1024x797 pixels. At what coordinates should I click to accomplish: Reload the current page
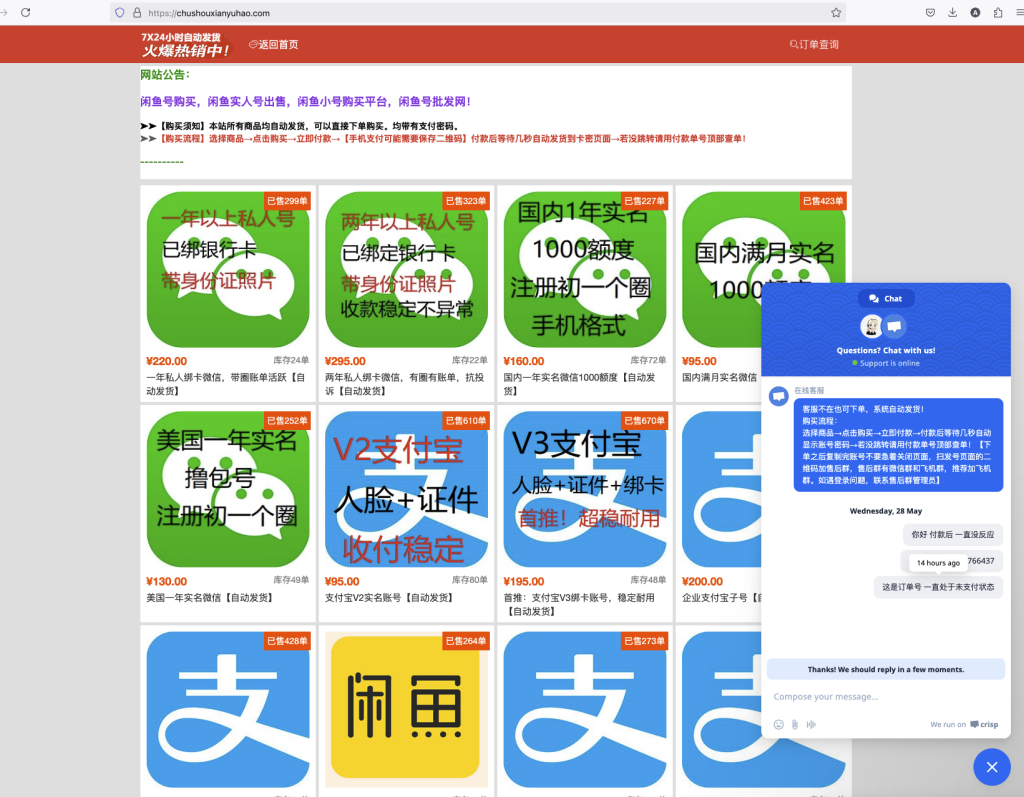[x=25, y=12]
